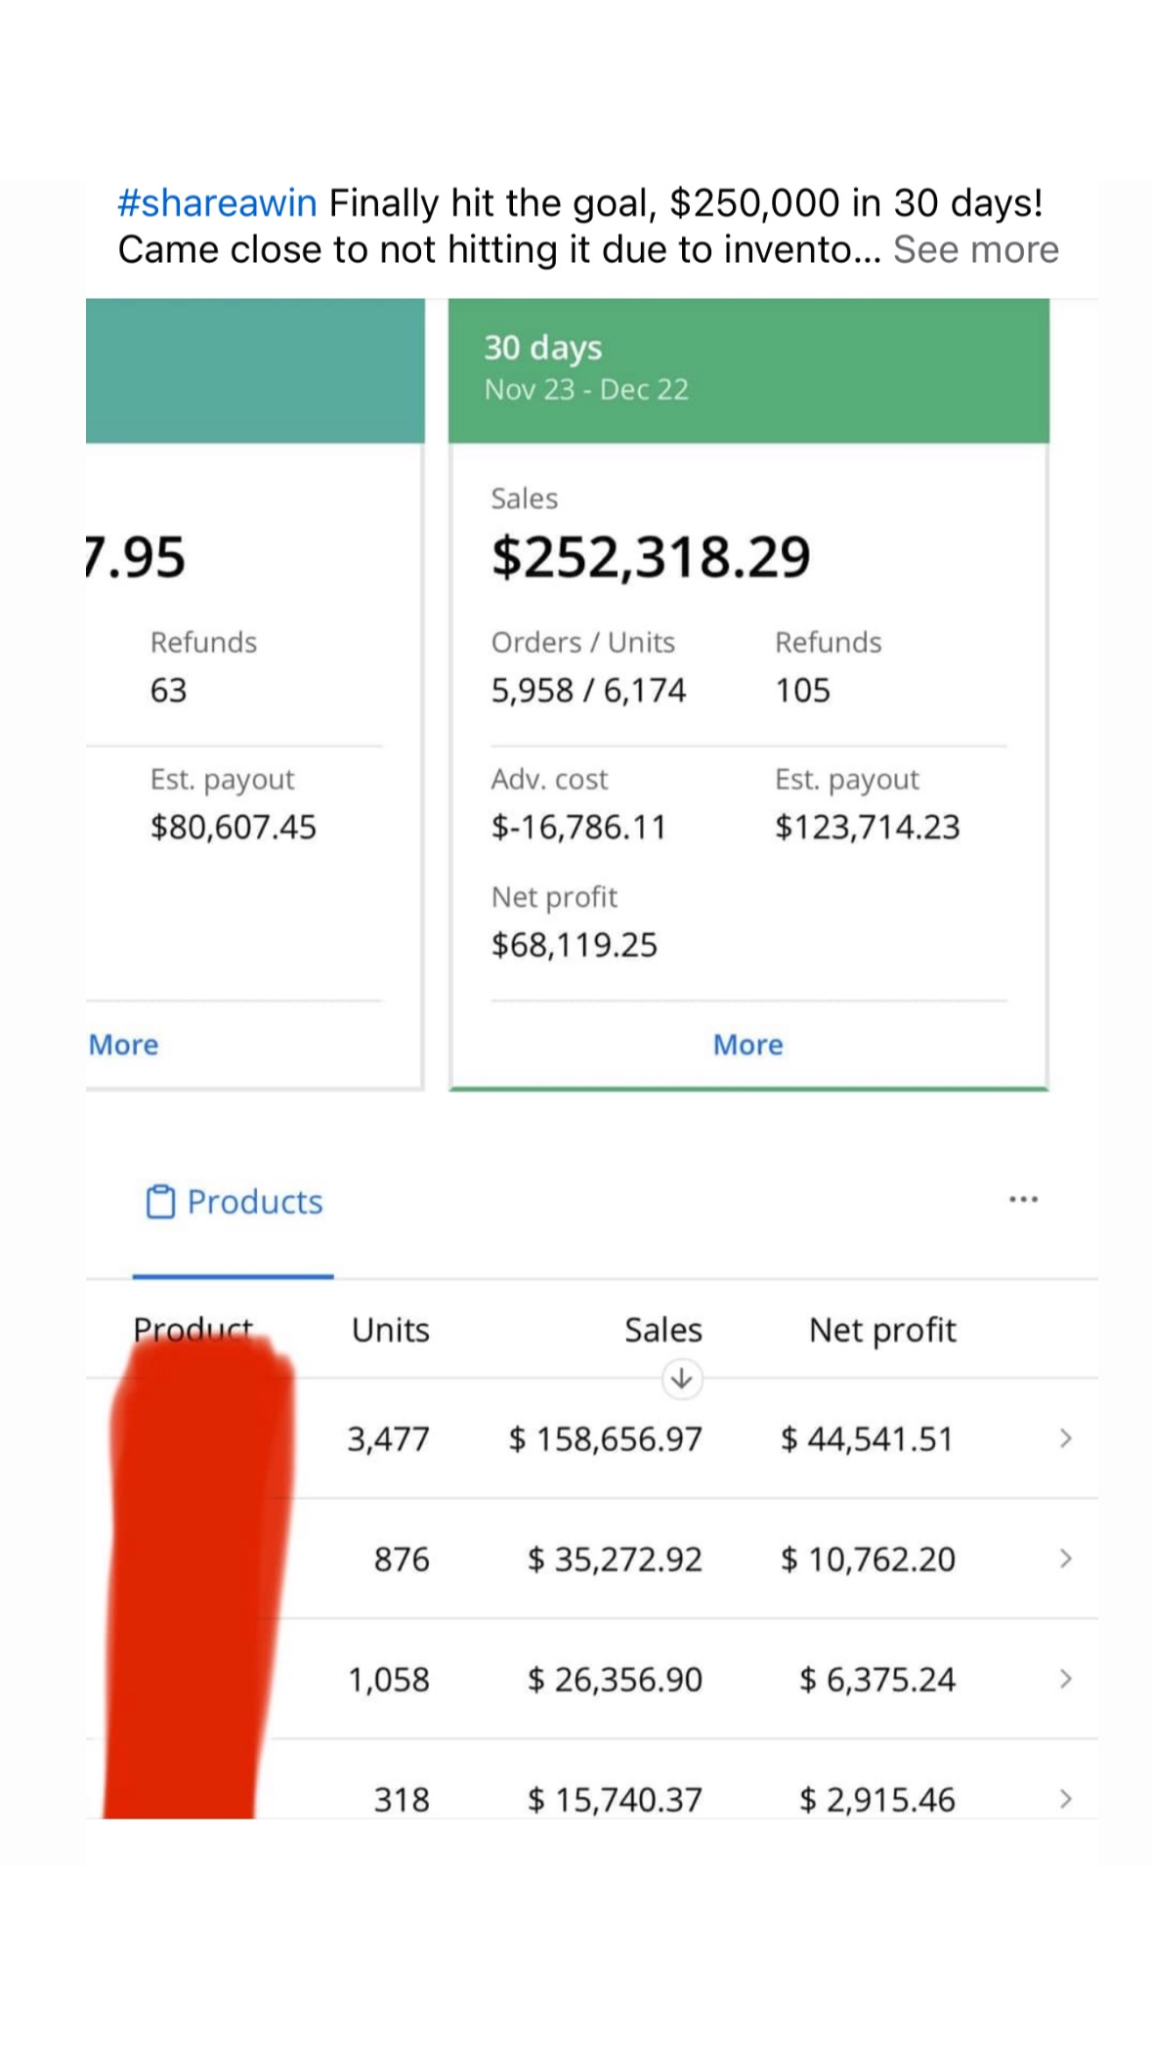This screenshot has height=2048, width=1152.
Task: Select the Nov 23 - Dec 22 date range header
Action: (x=585, y=390)
